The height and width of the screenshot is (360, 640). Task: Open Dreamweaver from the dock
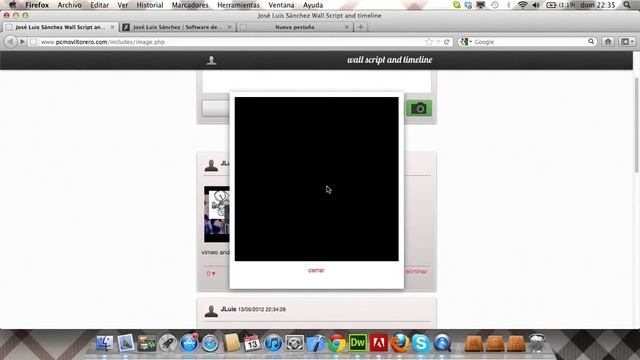[x=358, y=343]
